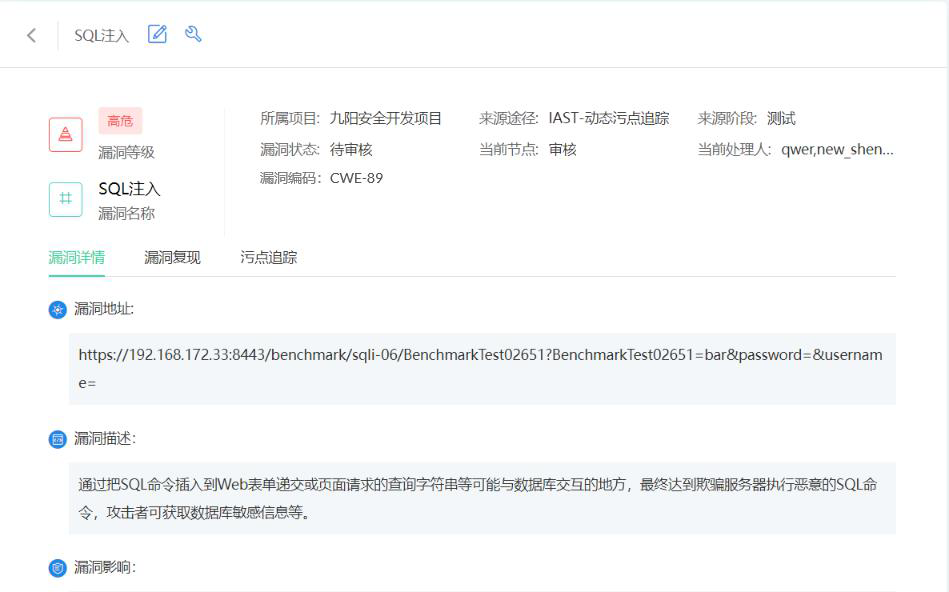Click the red 漏洞等级 warning icon
Image resolution: width=949 pixels, height=592 pixels.
(65, 134)
